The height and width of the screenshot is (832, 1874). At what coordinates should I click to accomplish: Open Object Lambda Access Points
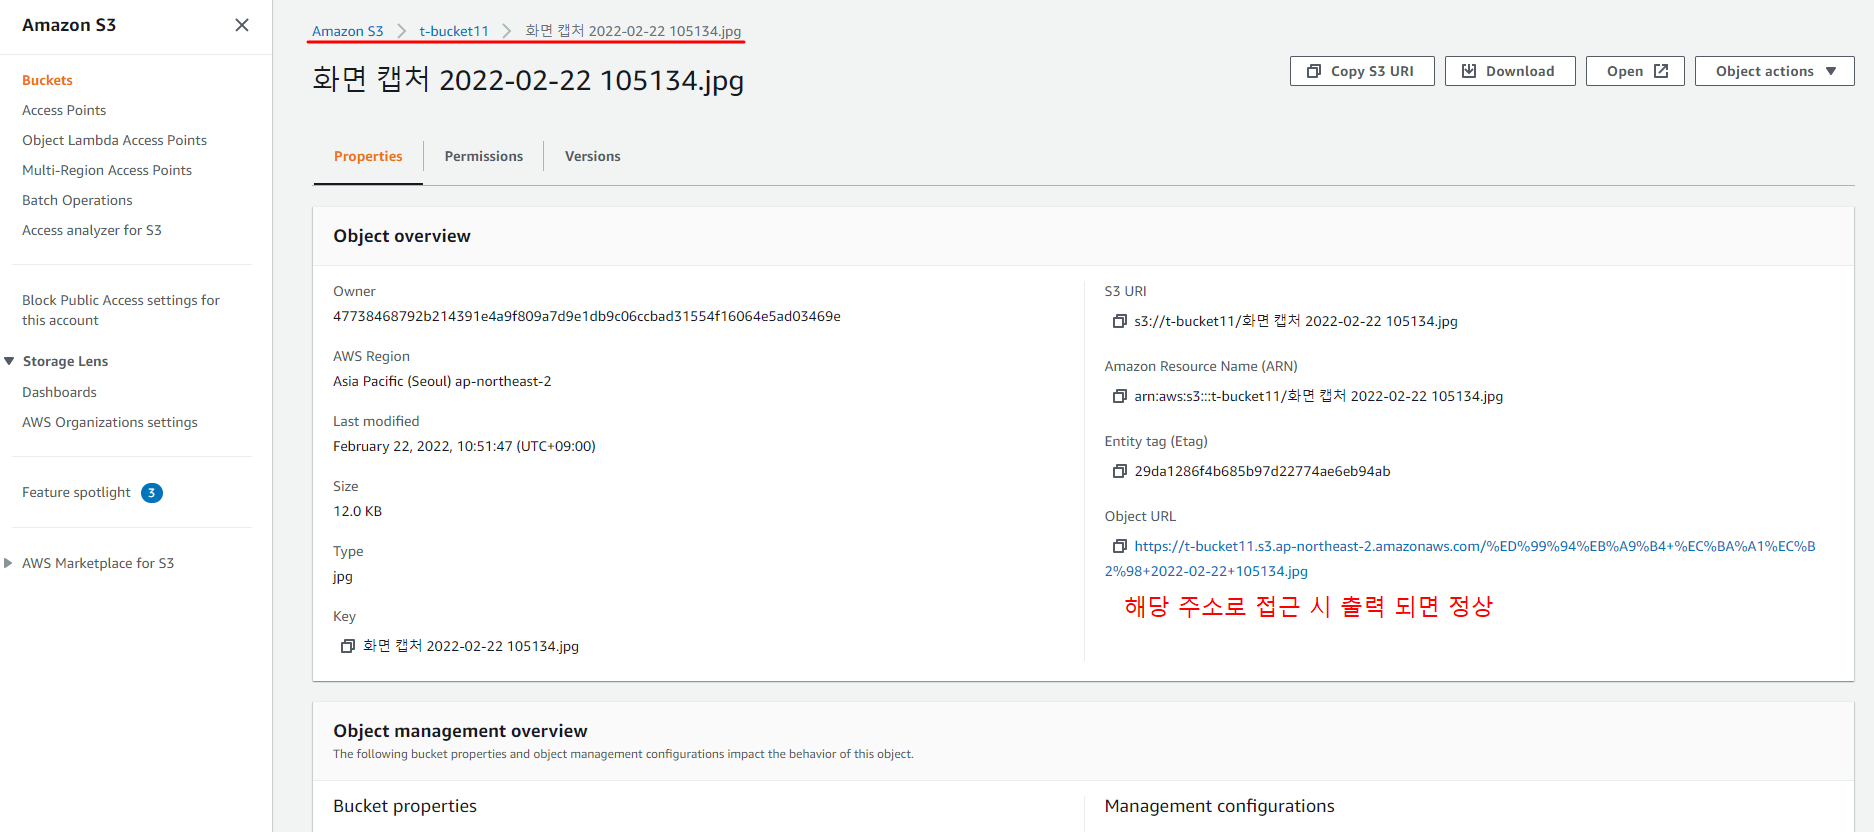coord(115,140)
